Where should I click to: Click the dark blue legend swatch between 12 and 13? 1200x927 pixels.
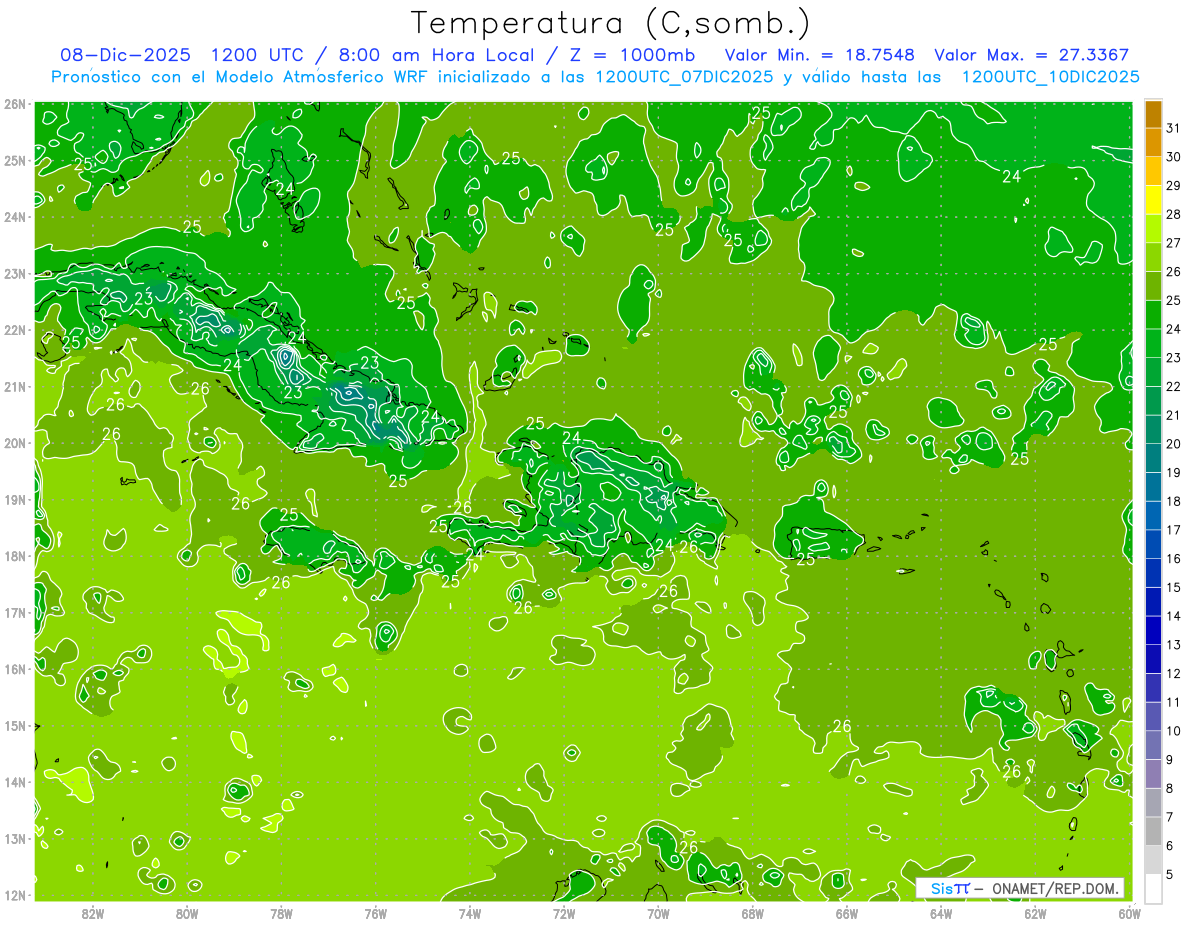coord(1153,660)
